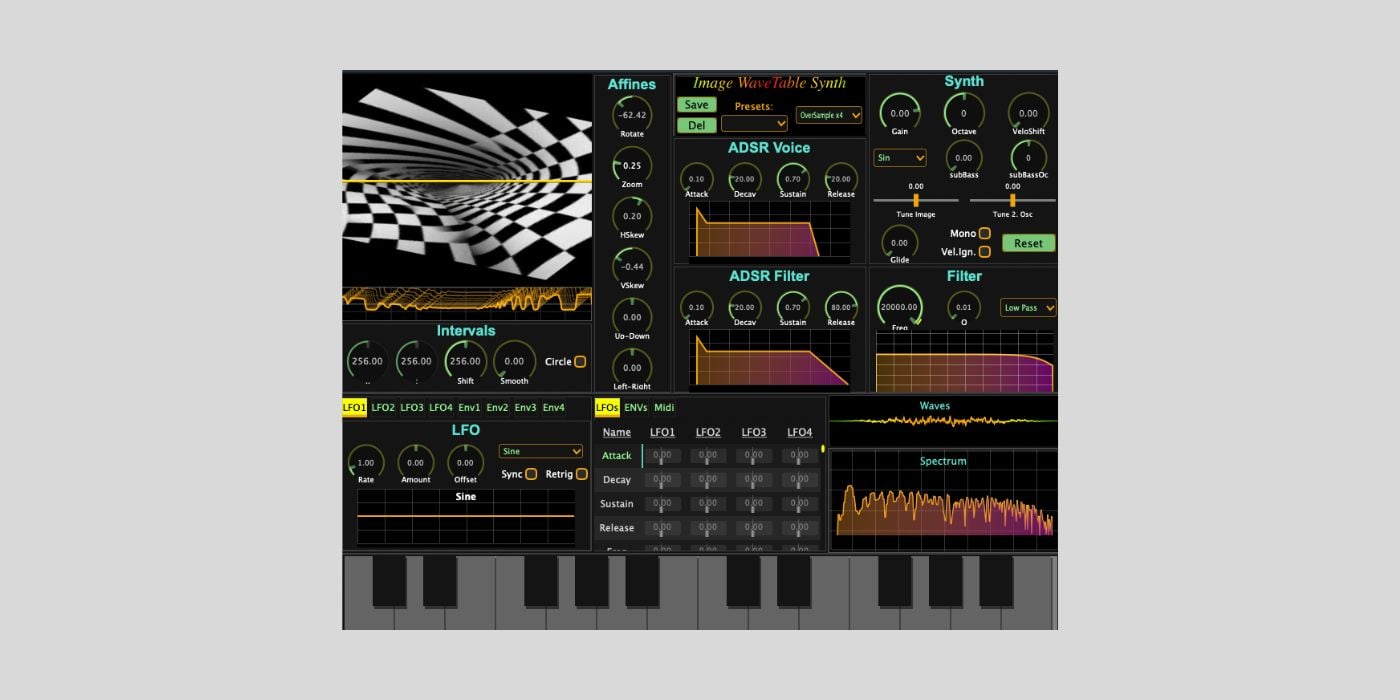The width and height of the screenshot is (1400, 700).
Task: Click Release row LFO4 slider
Action: (x=800, y=528)
